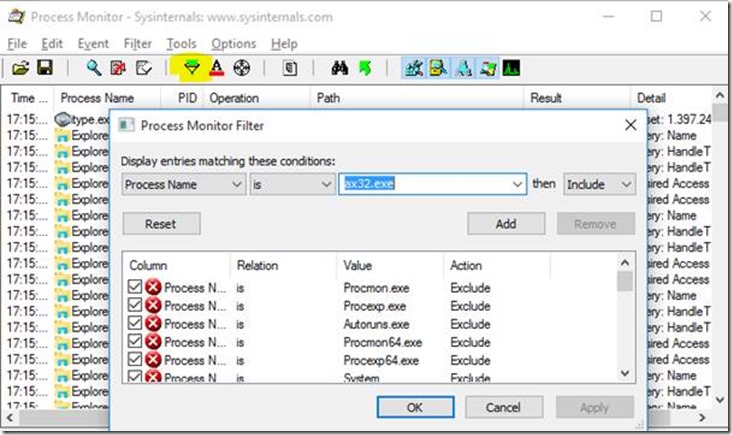Toggle the Procexp64.exe filter checkbox
Image resolution: width=732 pixels, height=435 pixels.
tap(136, 360)
